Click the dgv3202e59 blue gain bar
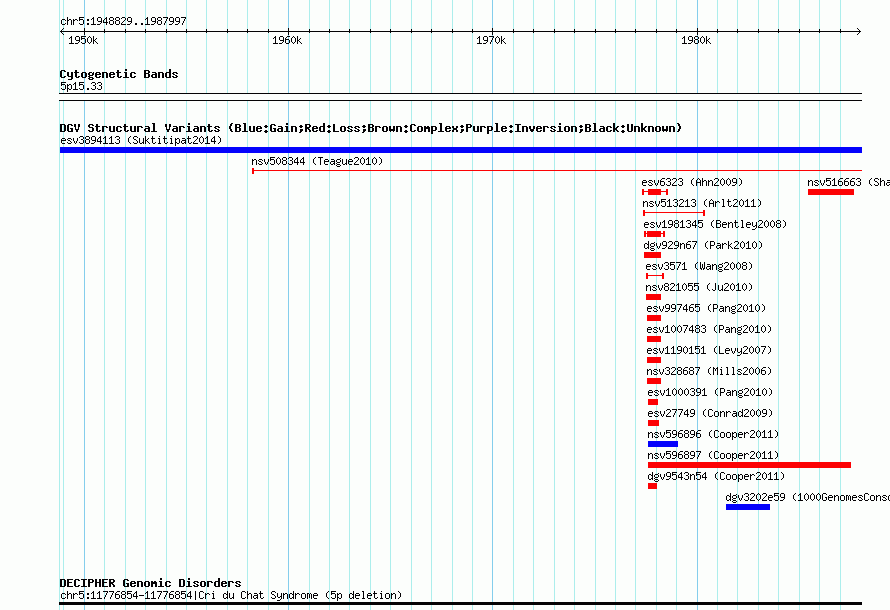 [748, 507]
